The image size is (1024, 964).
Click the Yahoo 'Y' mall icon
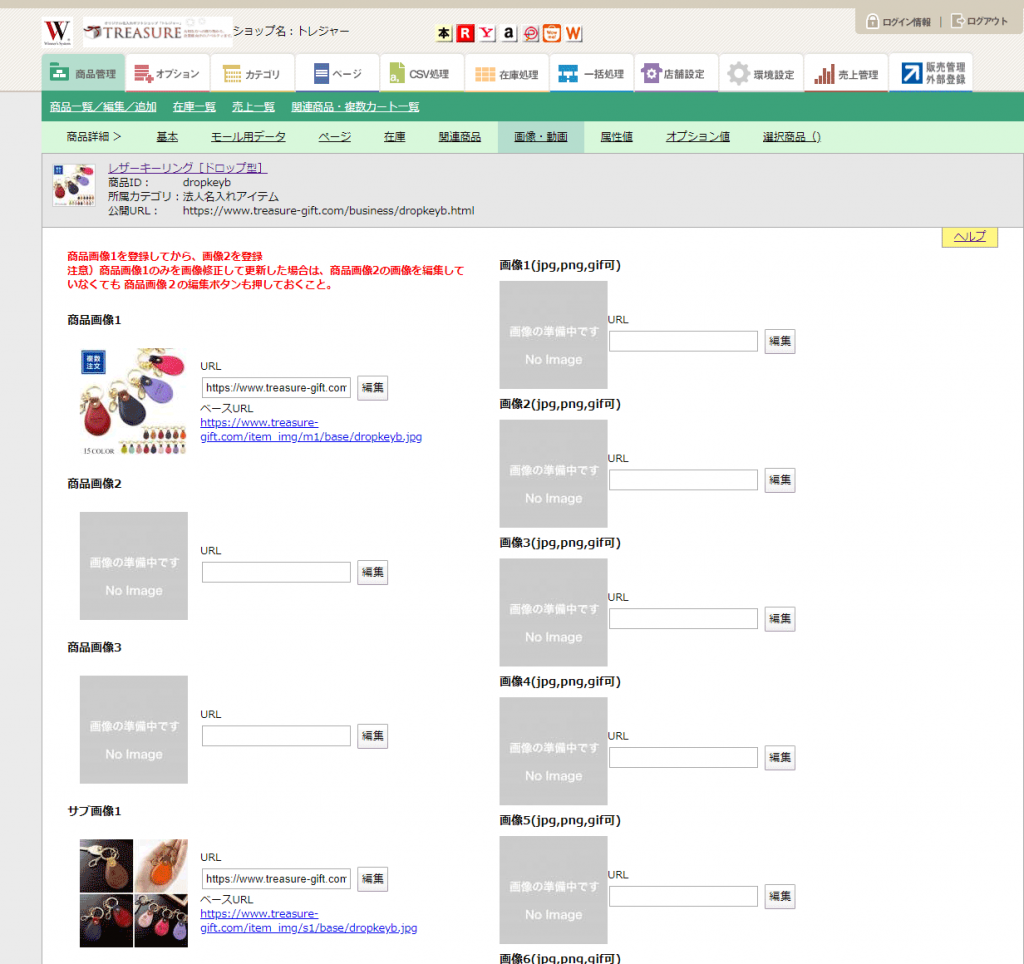(x=487, y=34)
